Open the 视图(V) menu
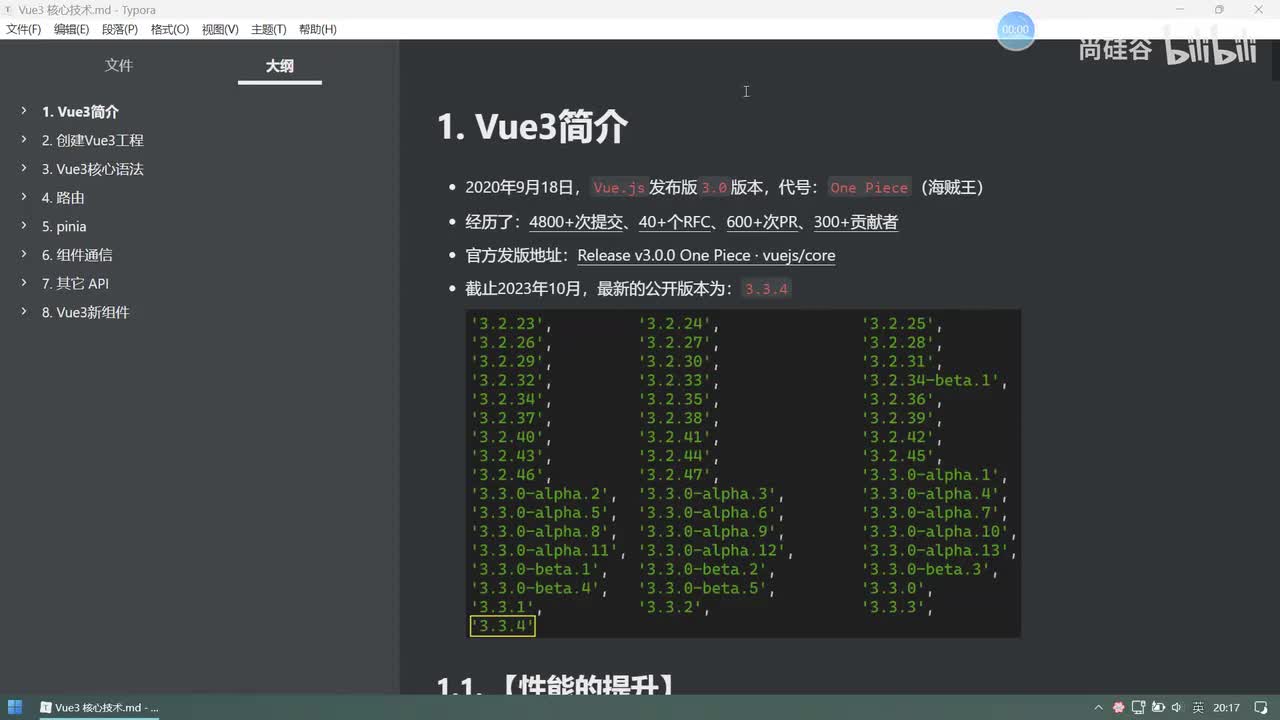The width and height of the screenshot is (1280, 720). pyautogui.click(x=220, y=29)
